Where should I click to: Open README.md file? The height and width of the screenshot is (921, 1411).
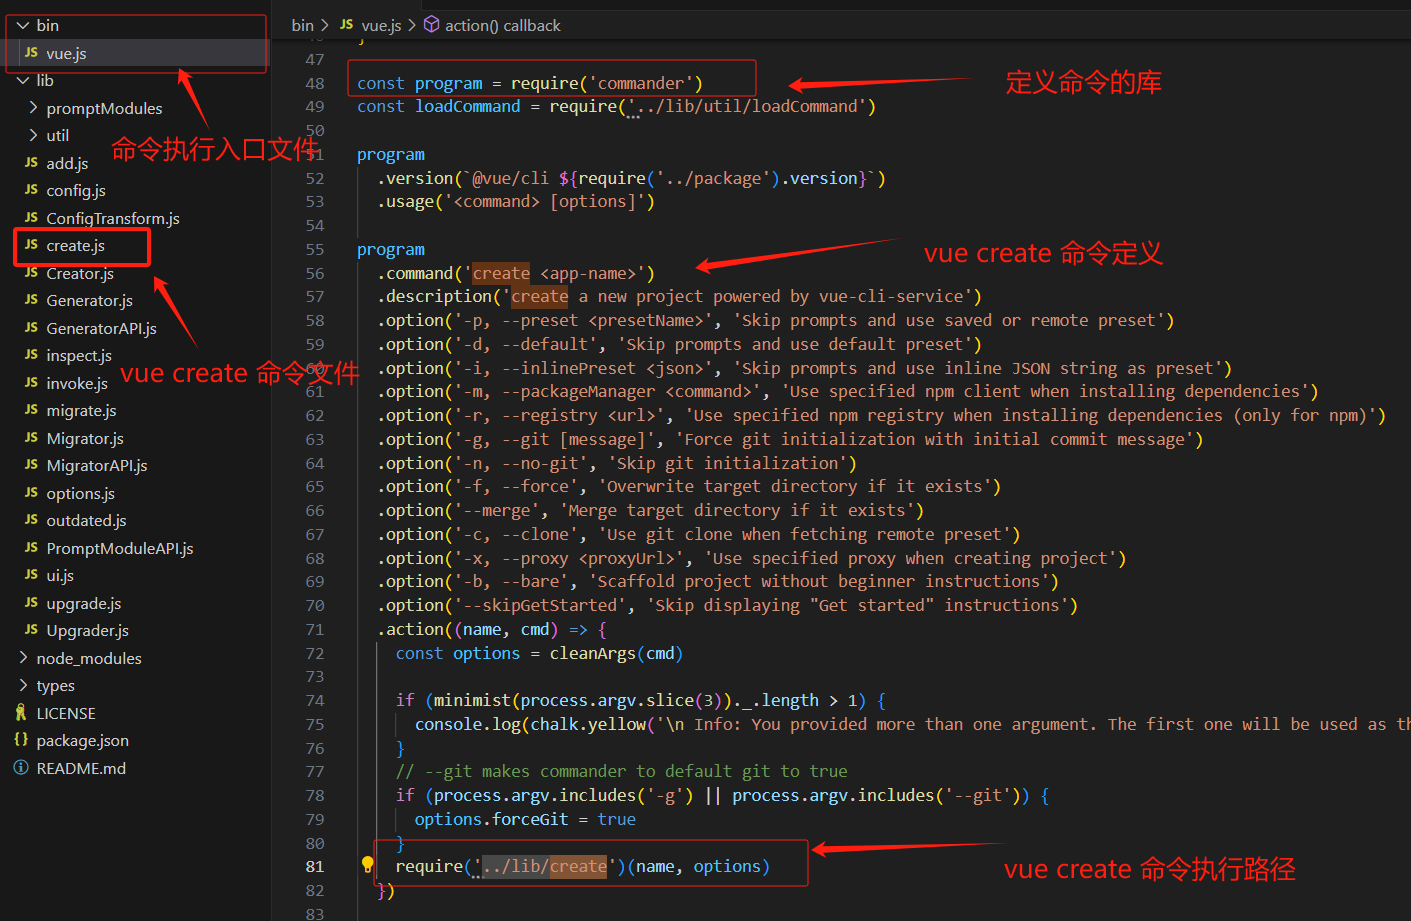pos(81,768)
